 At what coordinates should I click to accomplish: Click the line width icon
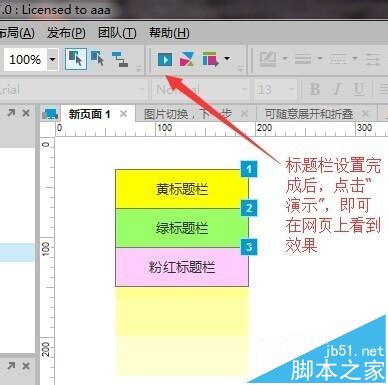click(x=303, y=59)
